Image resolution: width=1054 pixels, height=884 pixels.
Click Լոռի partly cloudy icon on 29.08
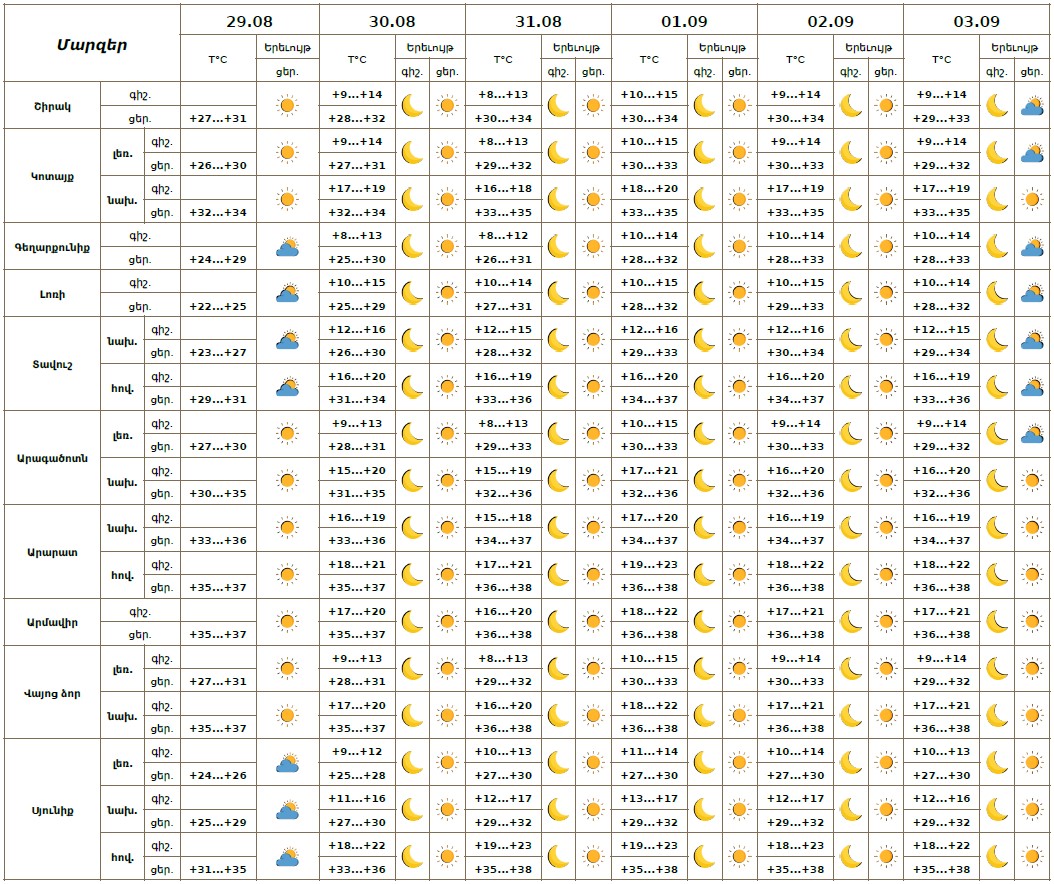click(x=287, y=293)
